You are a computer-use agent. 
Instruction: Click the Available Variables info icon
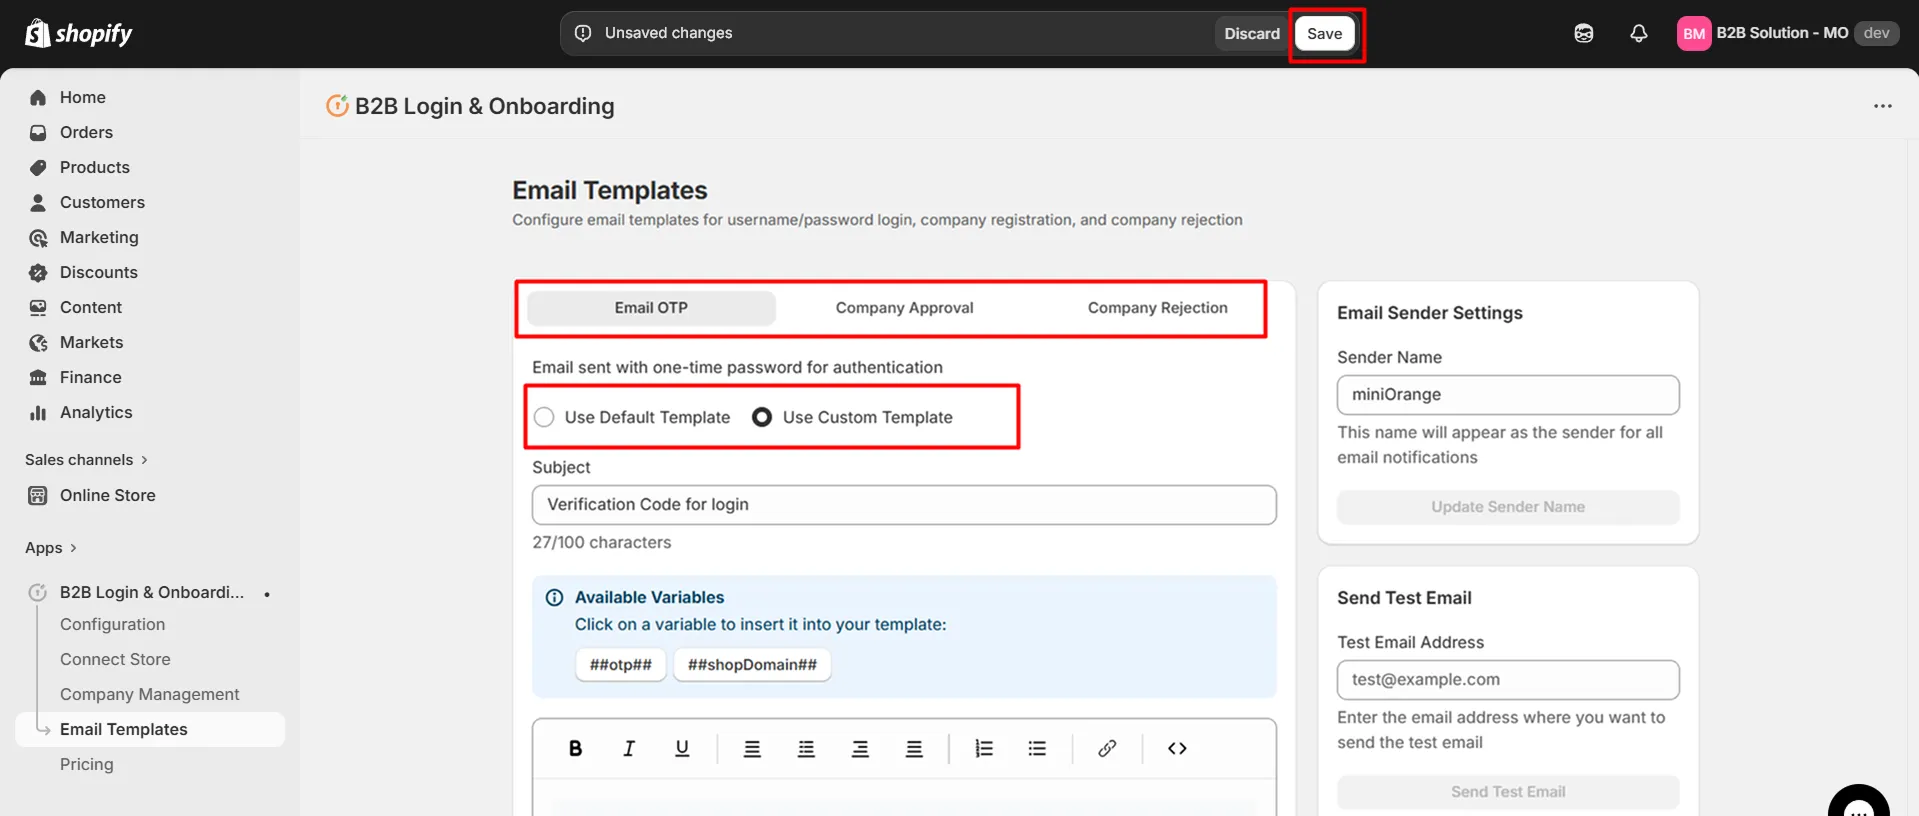click(554, 597)
